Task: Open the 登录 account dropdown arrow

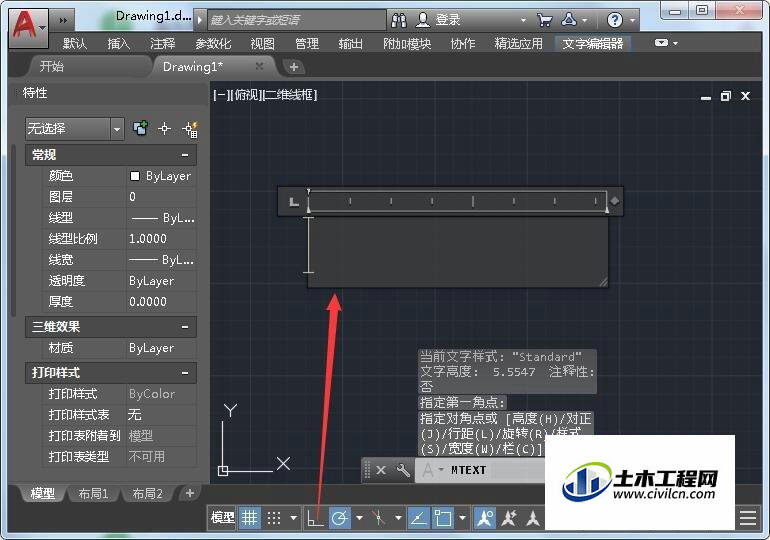Action: (x=523, y=20)
